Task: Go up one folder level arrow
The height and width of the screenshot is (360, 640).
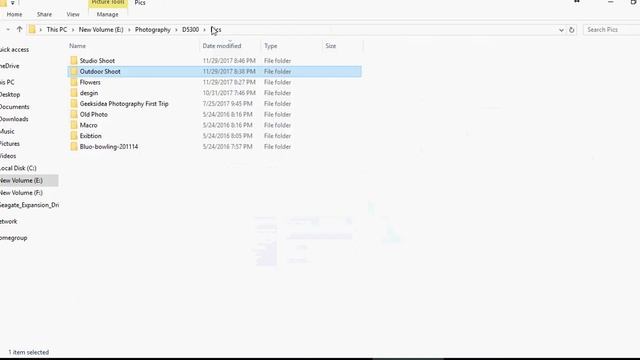Action: (19, 29)
